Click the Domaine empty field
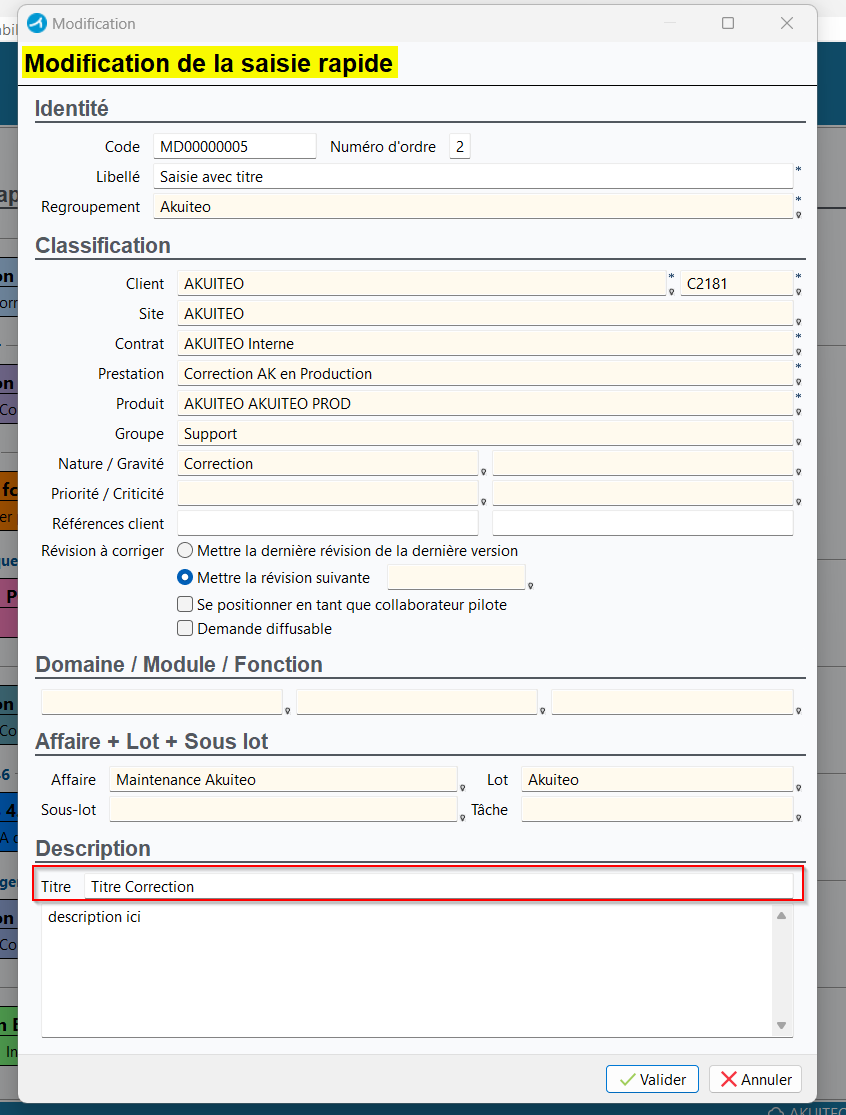 [162, 702]
